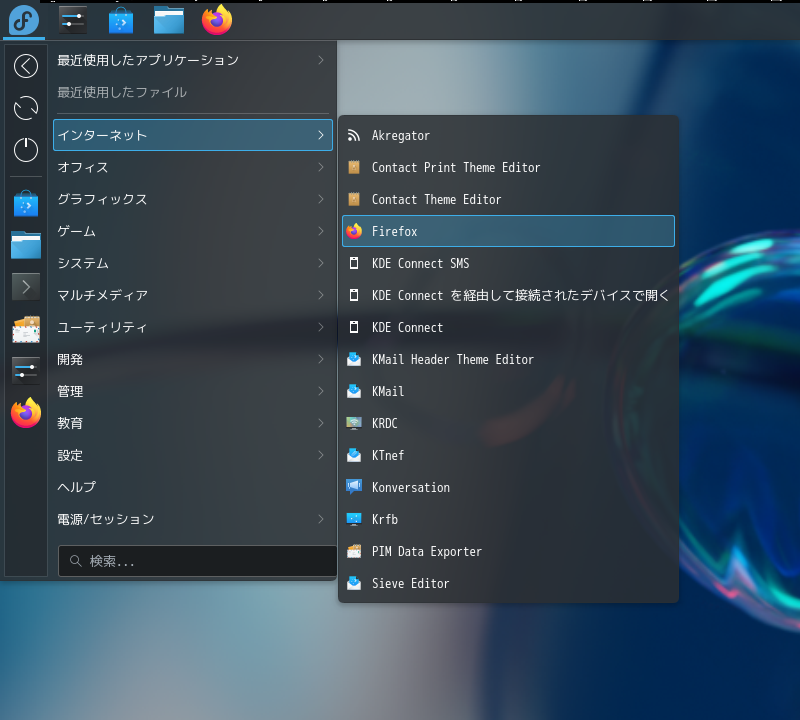Select 最近使用したファイル entry
The width and height of the screenshot is (800, 720).
[193, 92]
